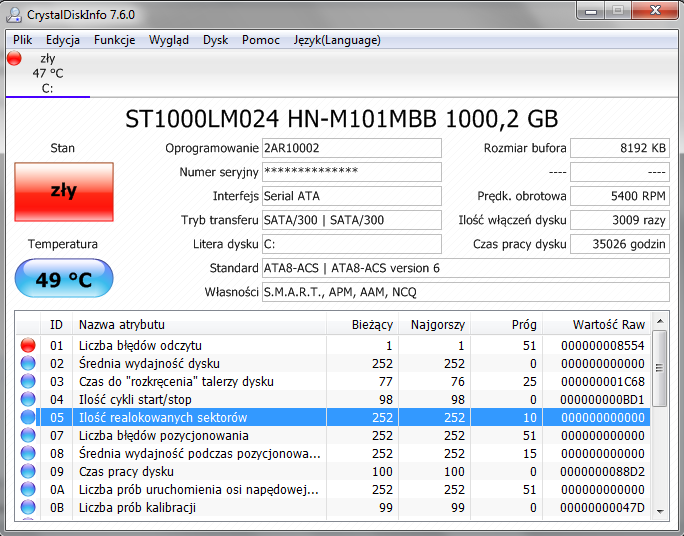Click the scroll-up arrow of attribute list
Image resolution: width=684 pixels, height=536 pixels.
[x=660, y=321]
